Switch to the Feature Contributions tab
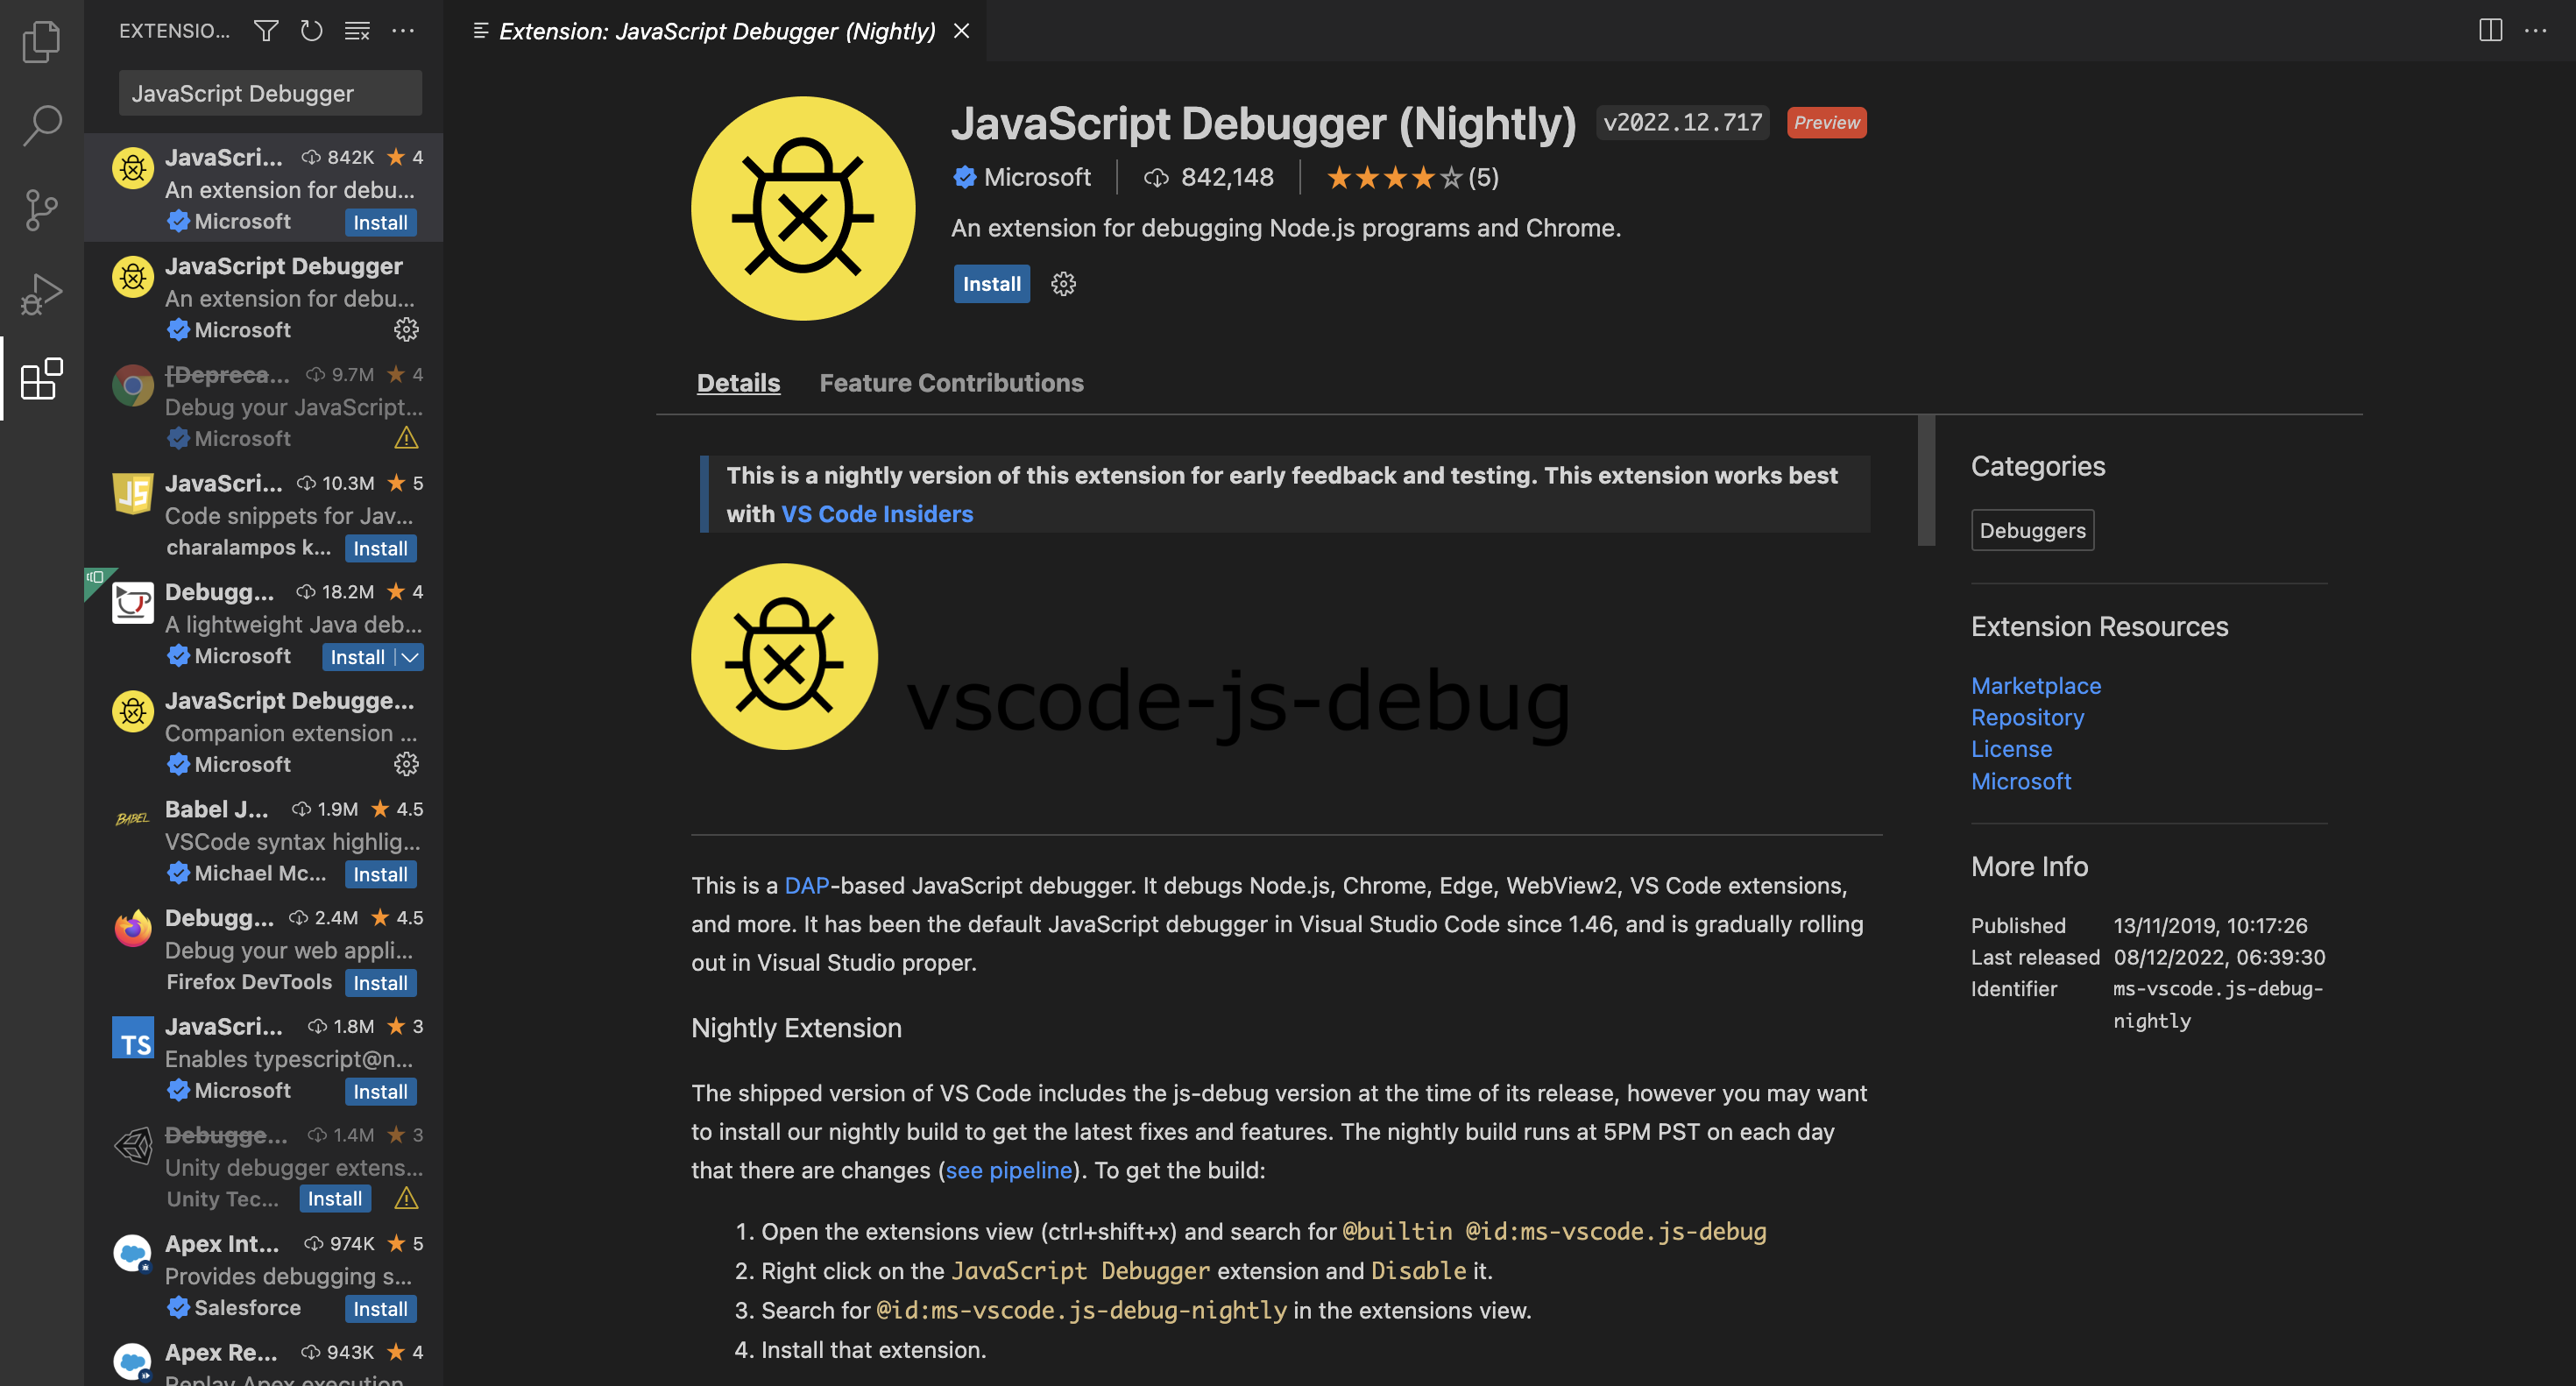 tap(951, 382)
